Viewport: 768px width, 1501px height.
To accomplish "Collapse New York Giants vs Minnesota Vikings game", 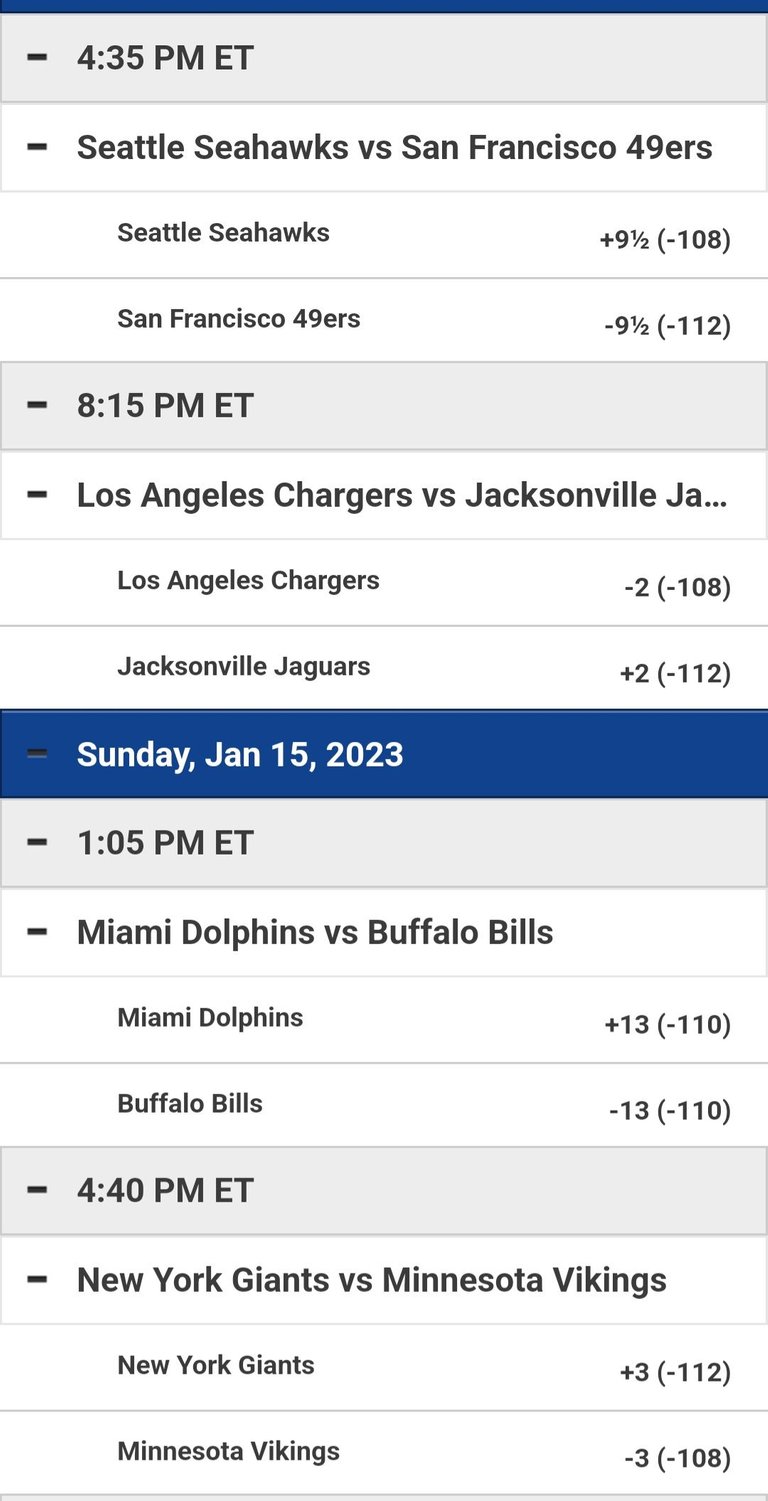I will point(37,1279).
